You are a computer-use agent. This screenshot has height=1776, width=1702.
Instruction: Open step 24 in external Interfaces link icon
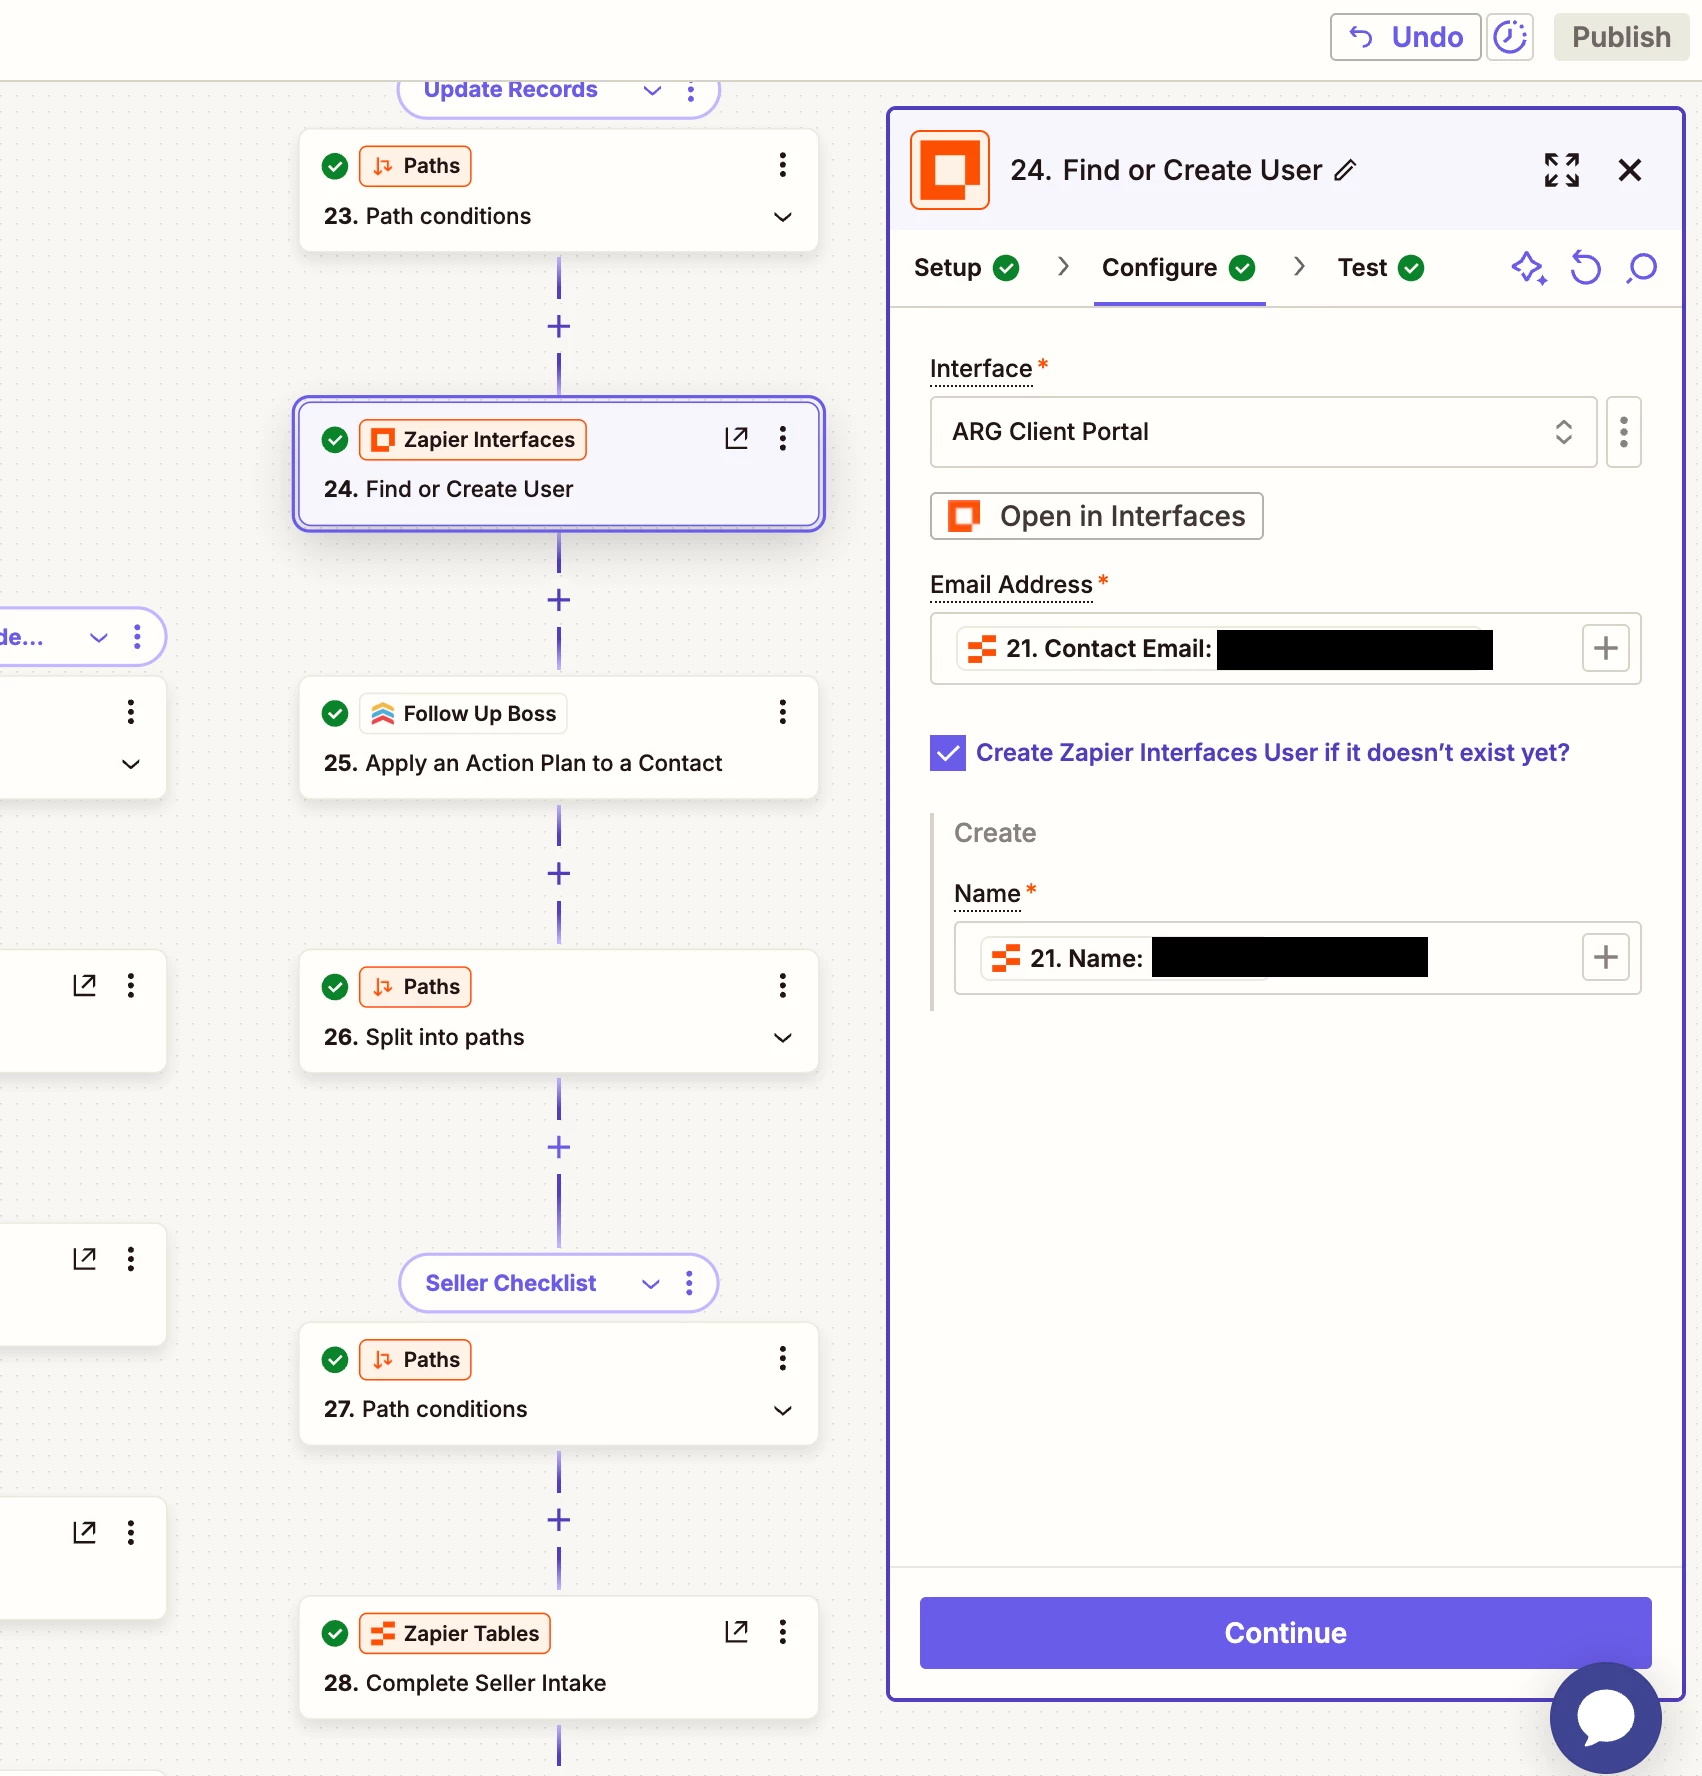[x=736, y=438]
